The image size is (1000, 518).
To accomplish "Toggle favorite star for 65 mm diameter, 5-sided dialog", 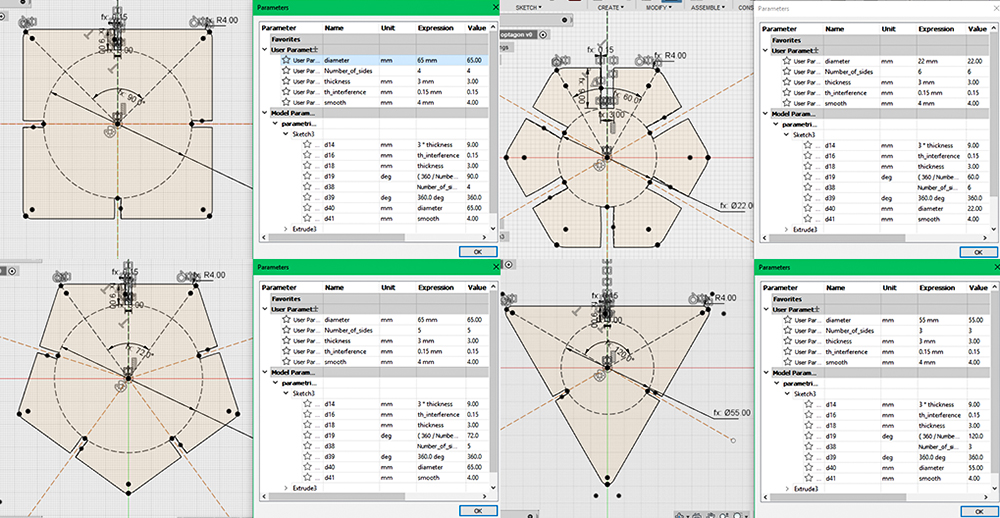I will (x=286, y=320).
